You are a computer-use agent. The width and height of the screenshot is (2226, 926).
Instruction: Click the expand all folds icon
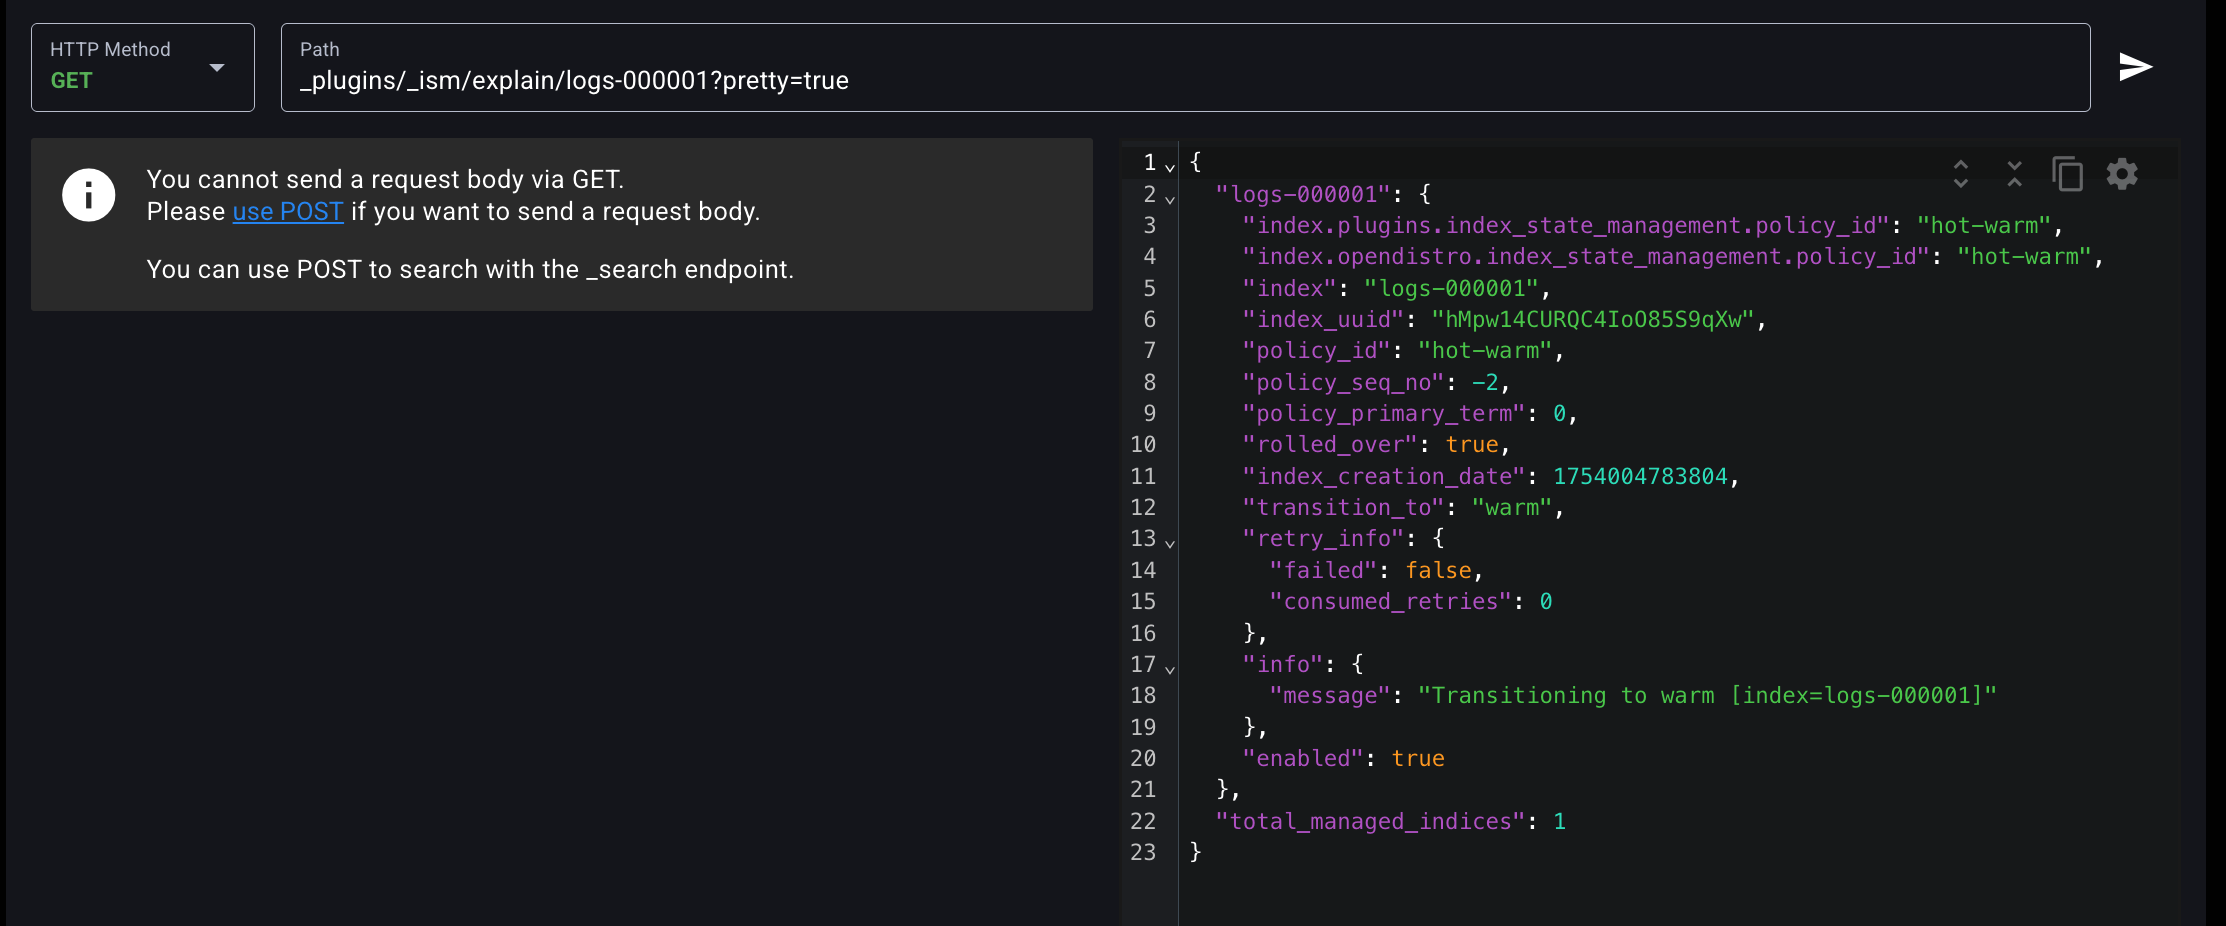(x=1960, y=174)
